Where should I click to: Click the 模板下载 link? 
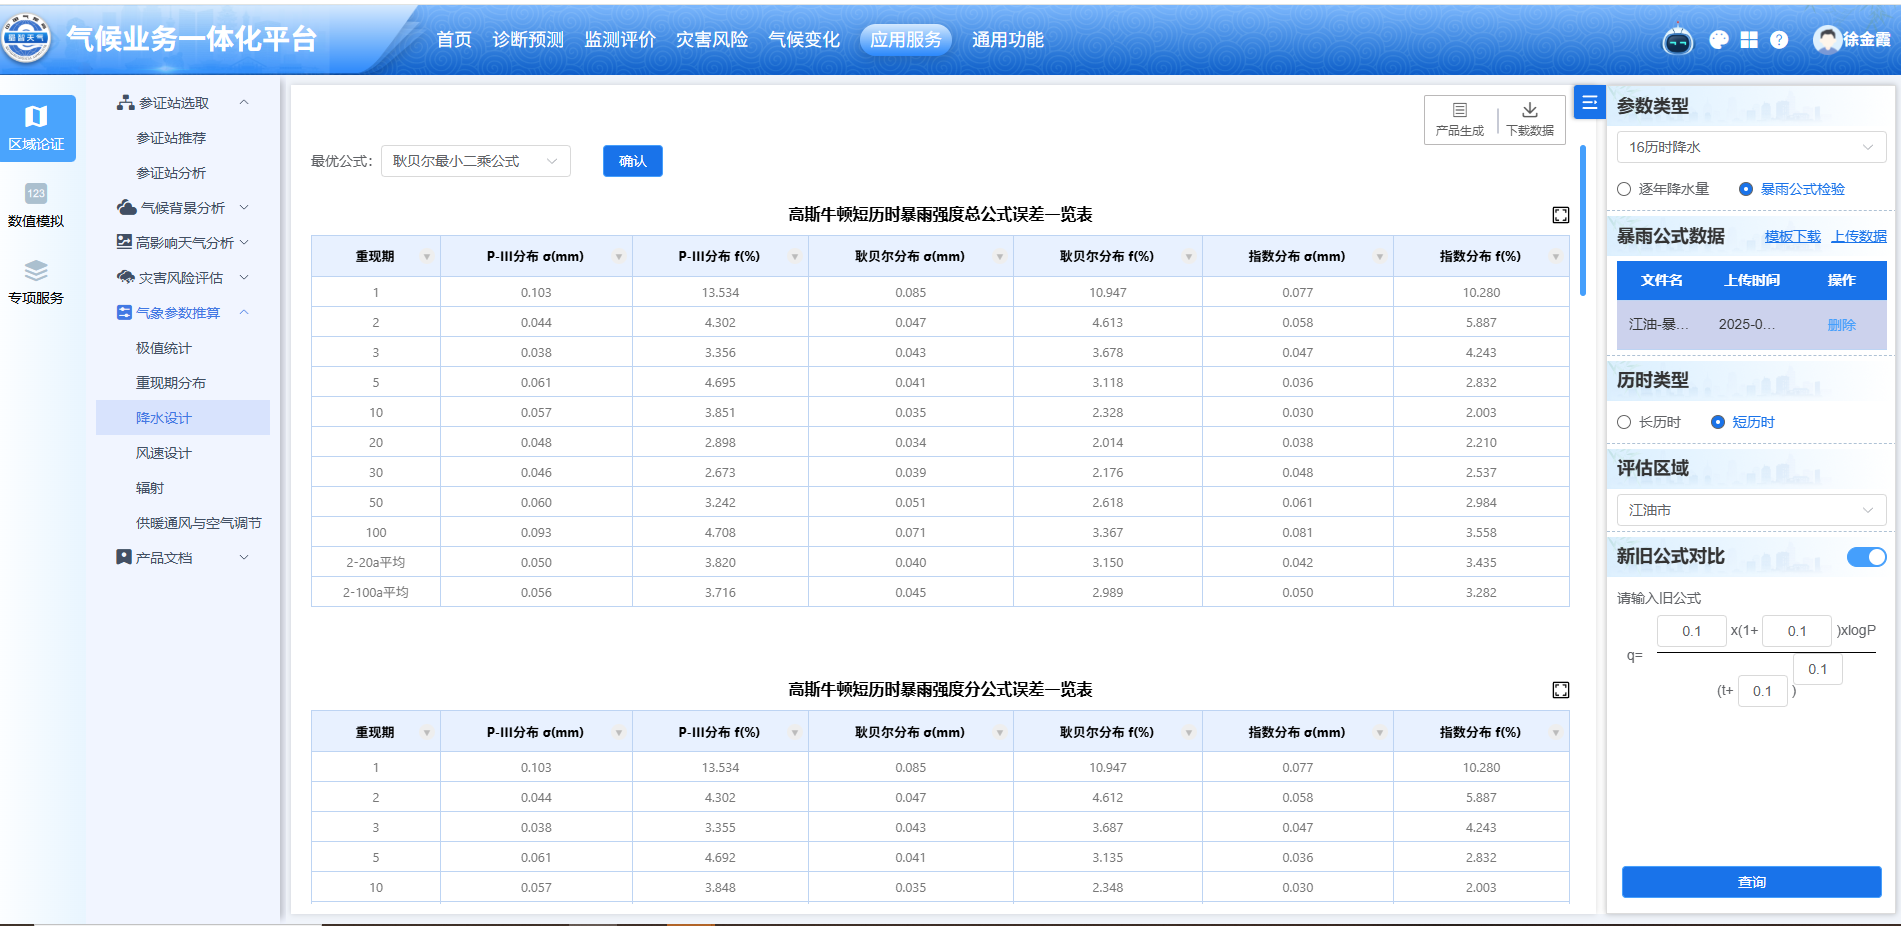point(1792,236)
